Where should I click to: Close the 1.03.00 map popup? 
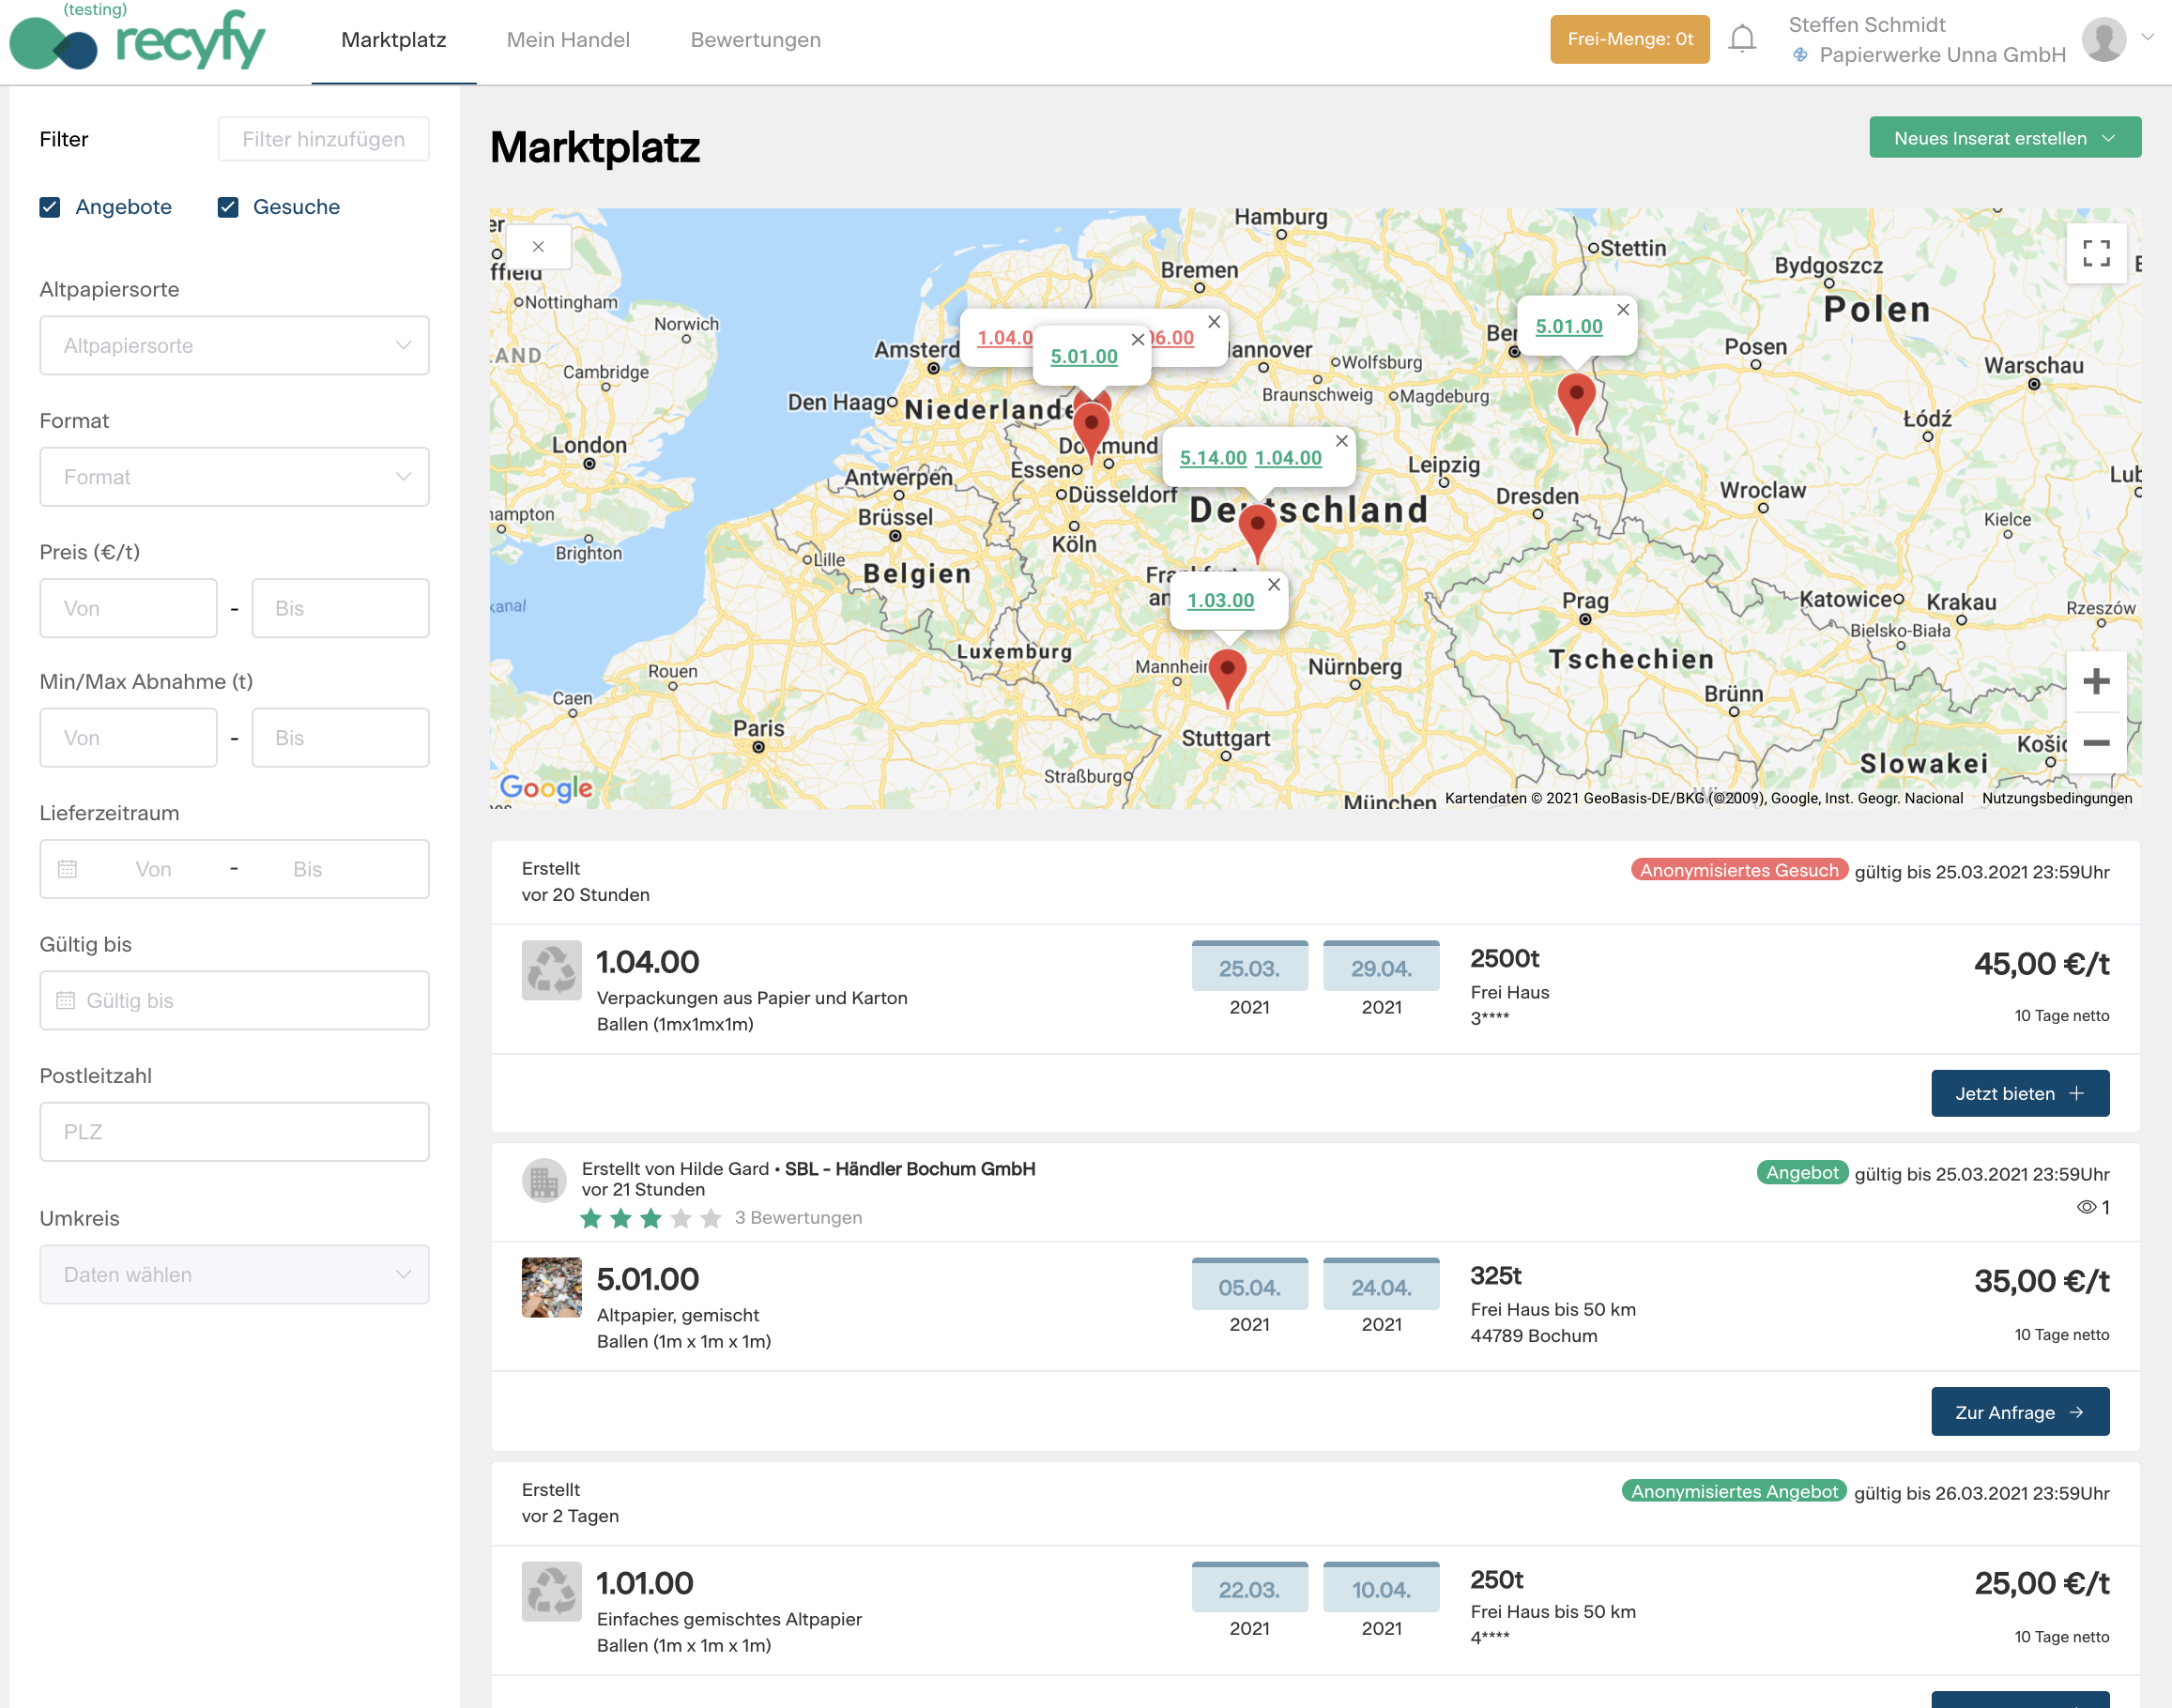(1273, 585)
